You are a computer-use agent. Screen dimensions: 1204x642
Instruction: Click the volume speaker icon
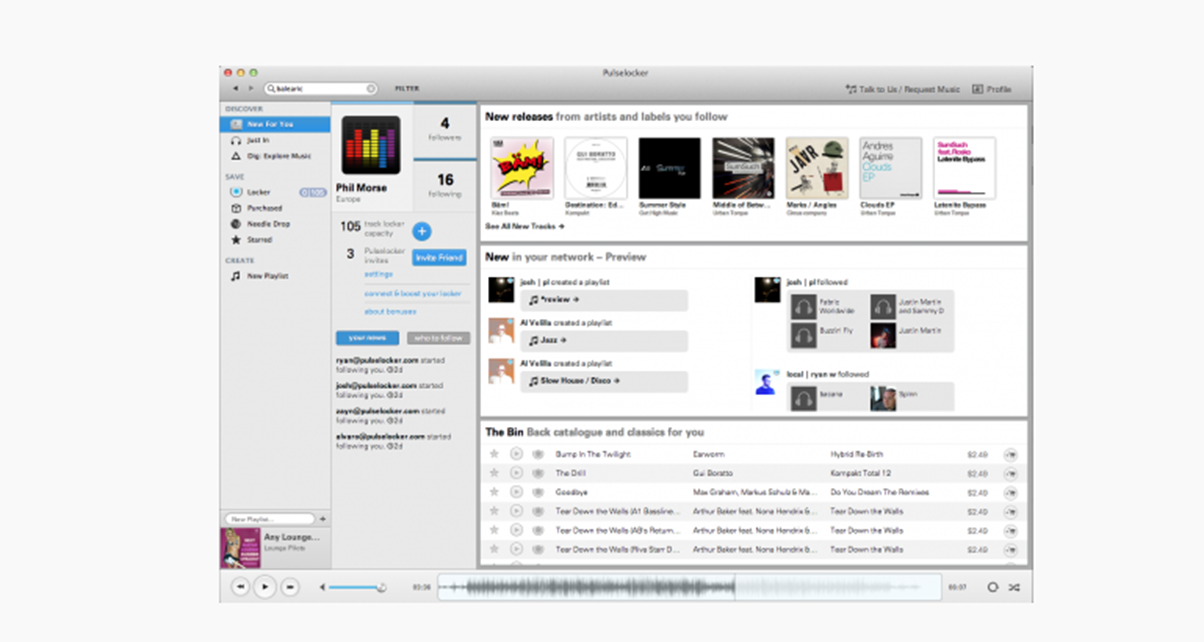[x=322, y=587]
